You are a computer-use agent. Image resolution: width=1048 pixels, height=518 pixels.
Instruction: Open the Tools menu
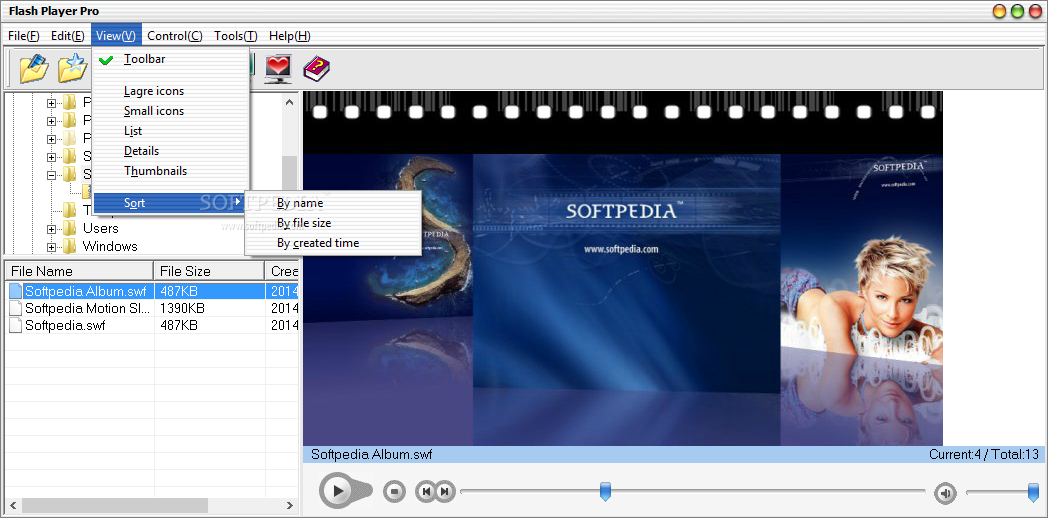pyautogui.click(x=235, y=36)
